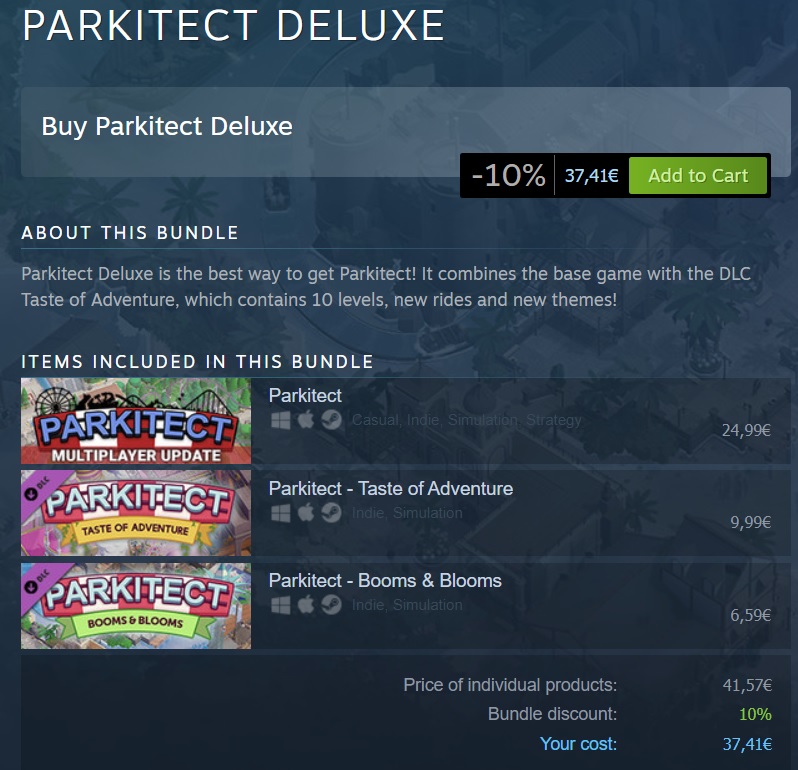This screenshot has width=798, height=770.
Task: Add Parkitect Deluxe to cart
Action: click(x=697, y=176)
